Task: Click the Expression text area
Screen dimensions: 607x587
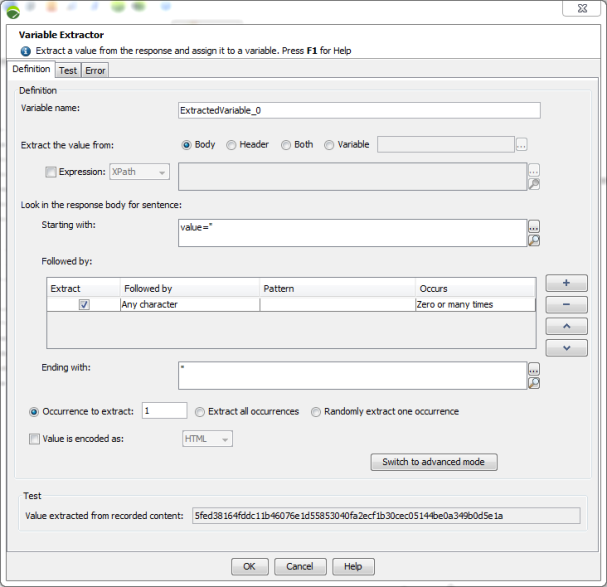Action: coord(353,177)
